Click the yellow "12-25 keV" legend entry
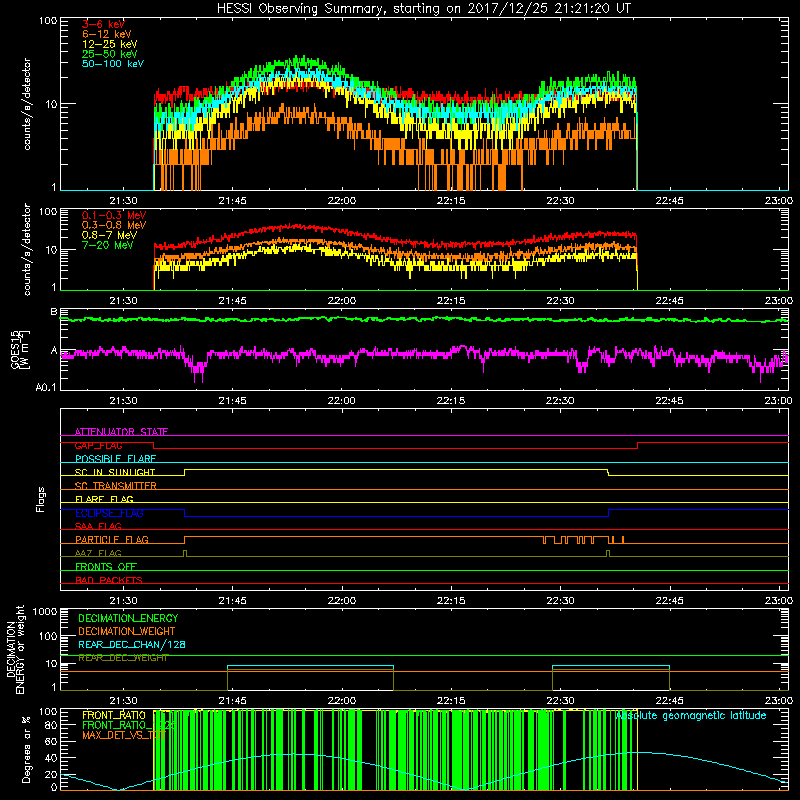Image resolution: width=800 pixels, height=800 pixels. pyautogui.click(x=109, y=44)
